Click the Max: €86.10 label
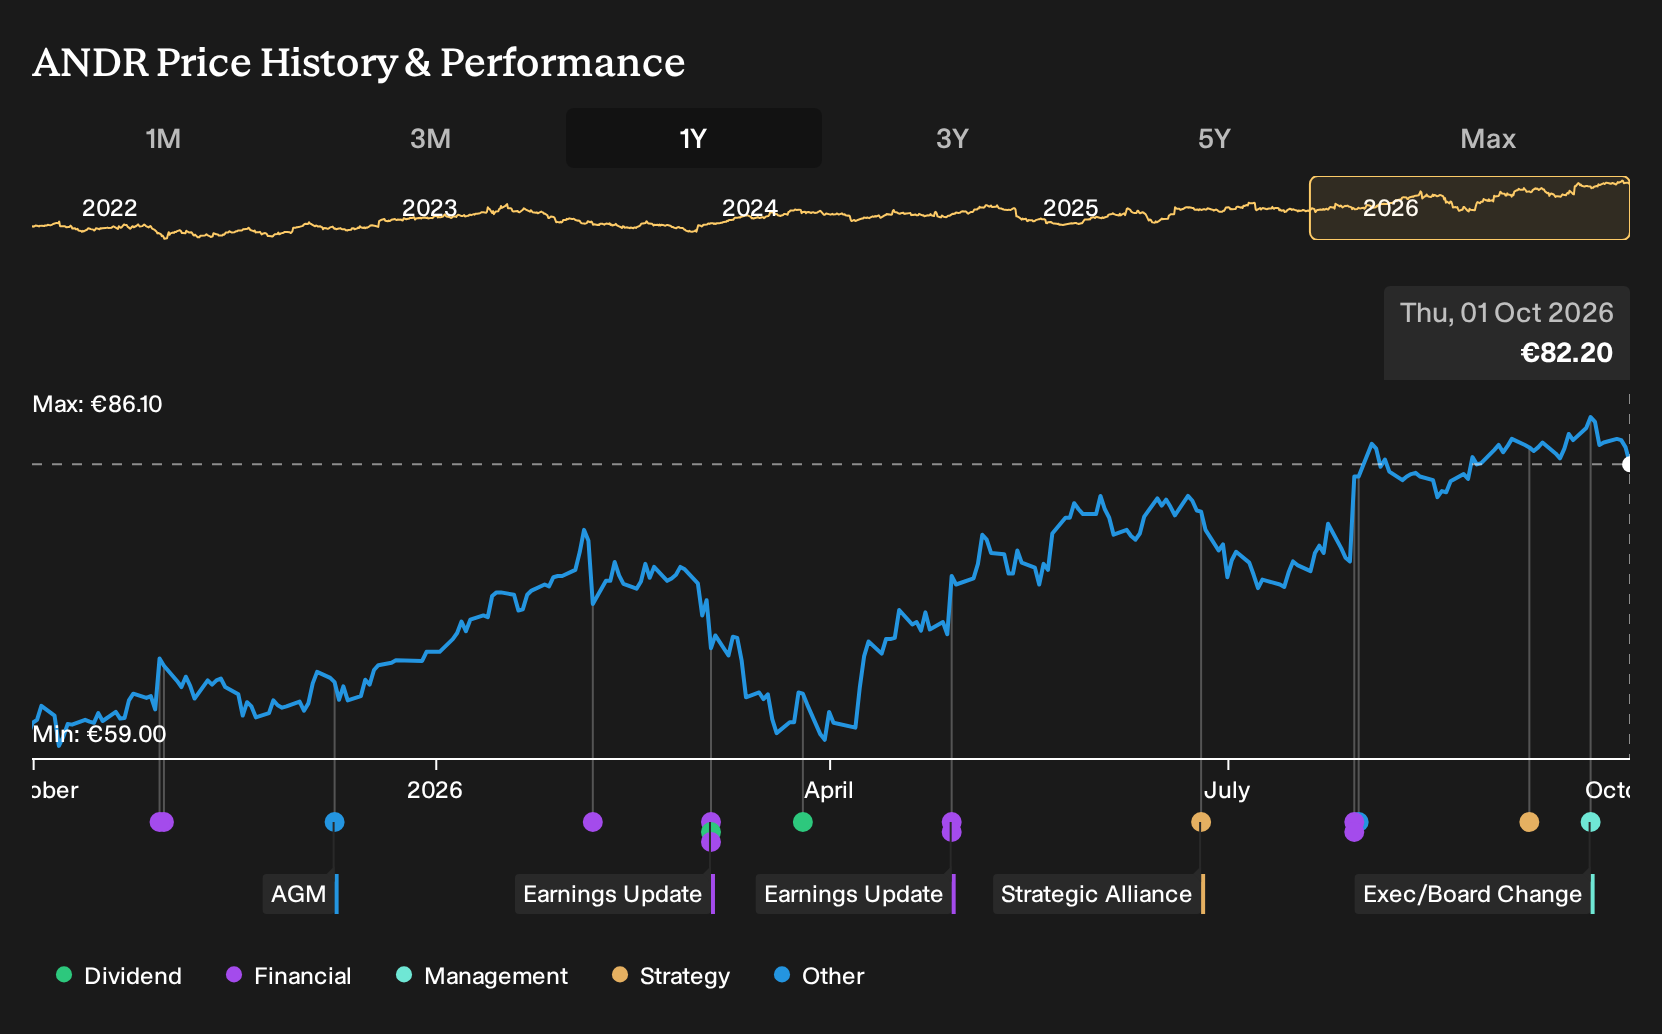Image resolution: width=1662 pixels, height=1034 pixels. 97,404
